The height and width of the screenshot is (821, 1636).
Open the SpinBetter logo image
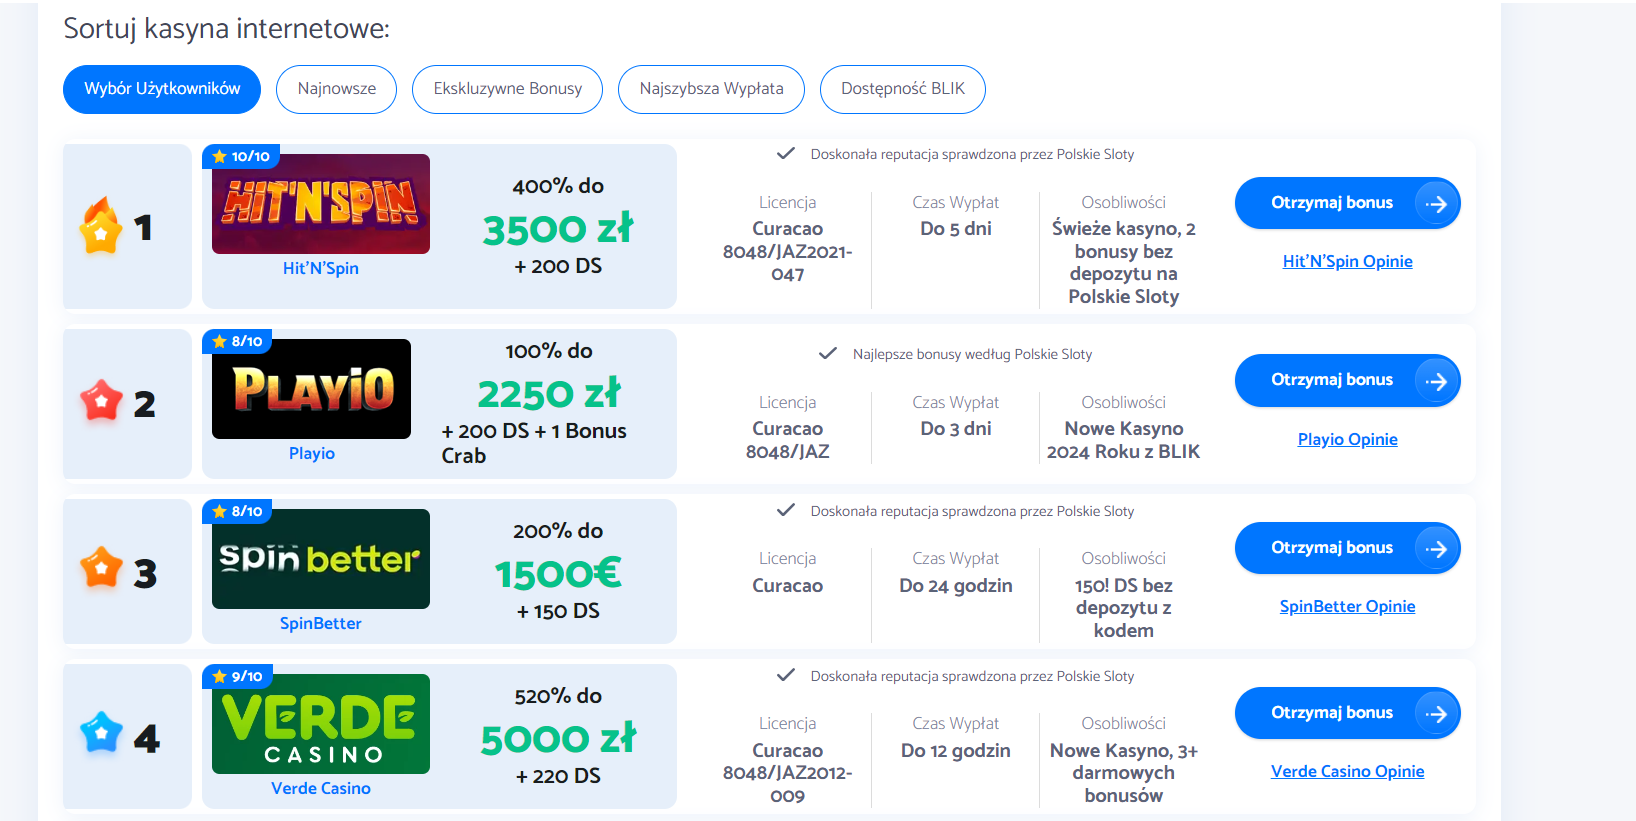(321, 559)
